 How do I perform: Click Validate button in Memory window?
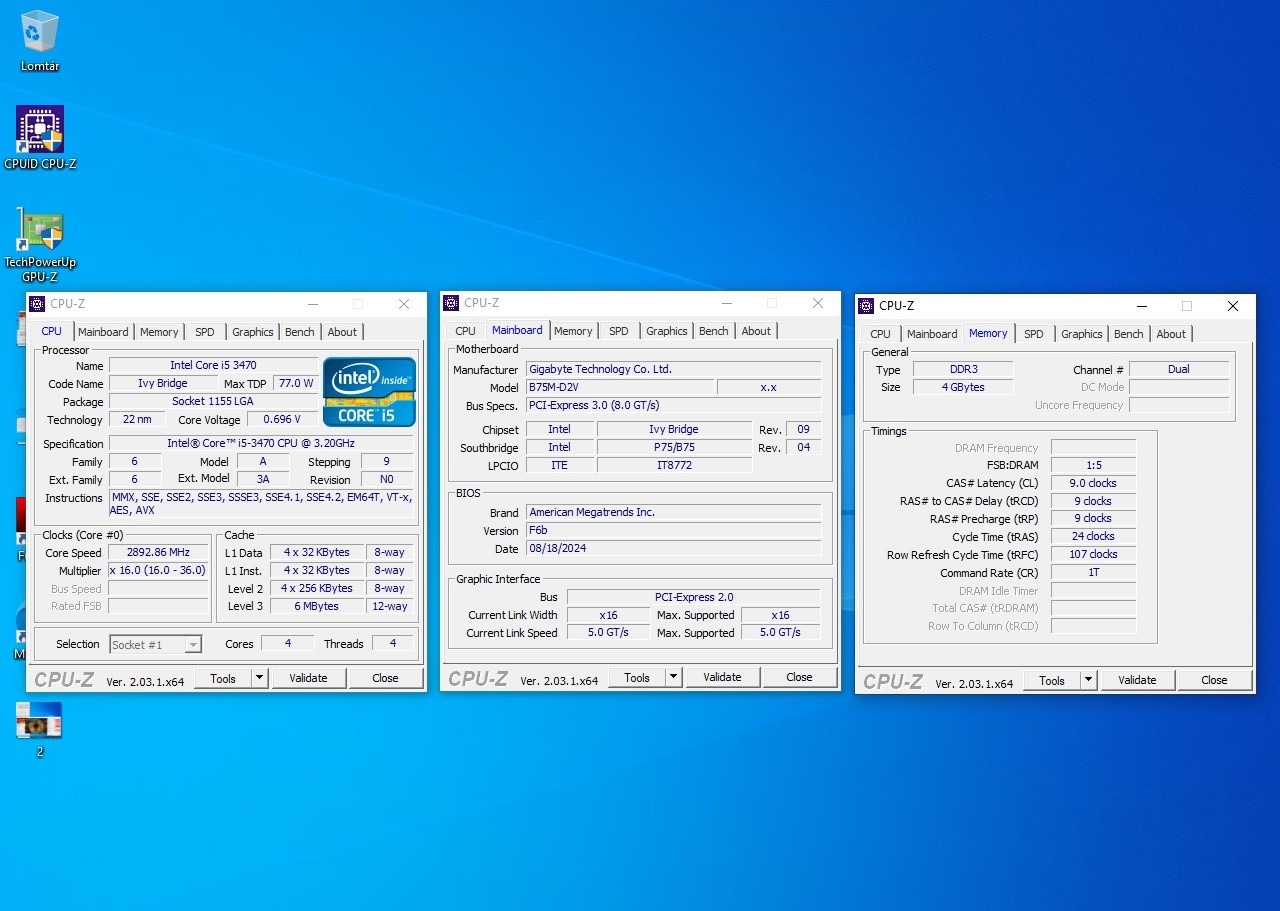1137,680
